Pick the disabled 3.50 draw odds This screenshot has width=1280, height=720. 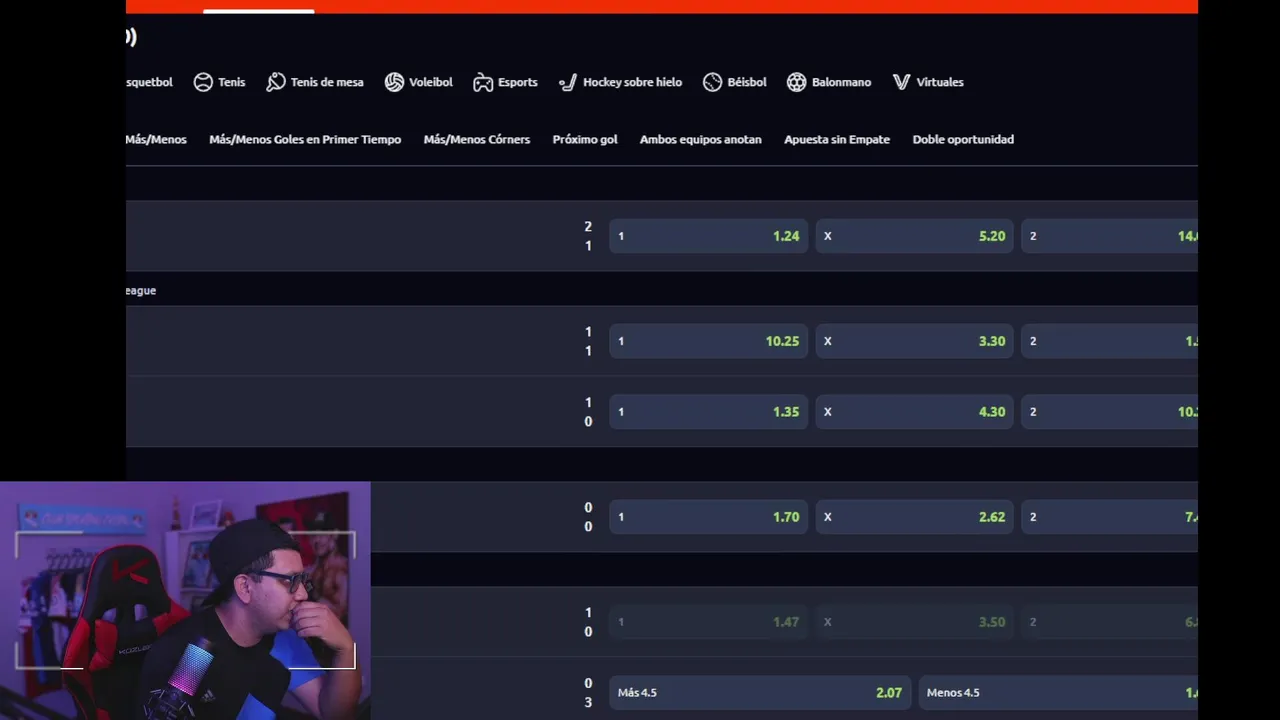(x=915, y=622)
